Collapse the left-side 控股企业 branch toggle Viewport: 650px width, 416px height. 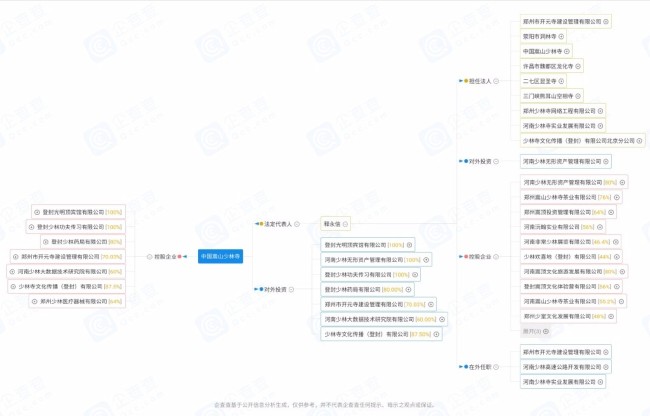(150, 256)
